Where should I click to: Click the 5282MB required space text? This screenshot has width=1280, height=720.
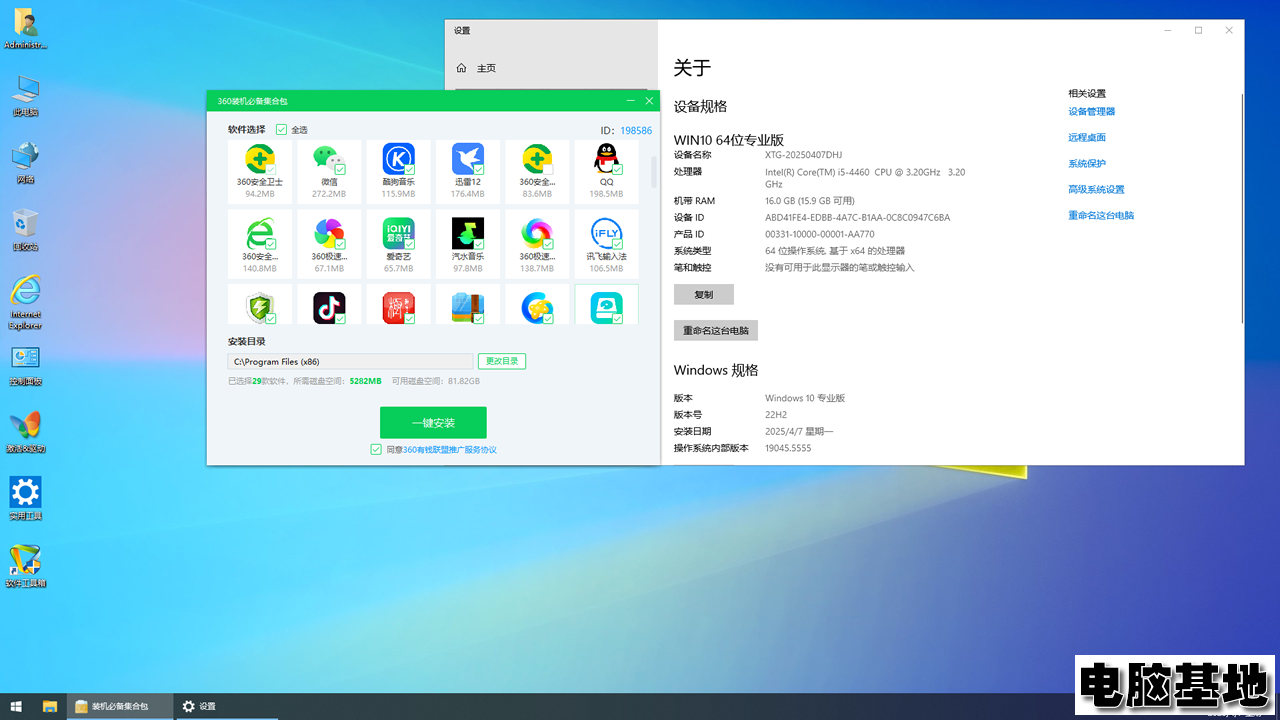[365, 381]
